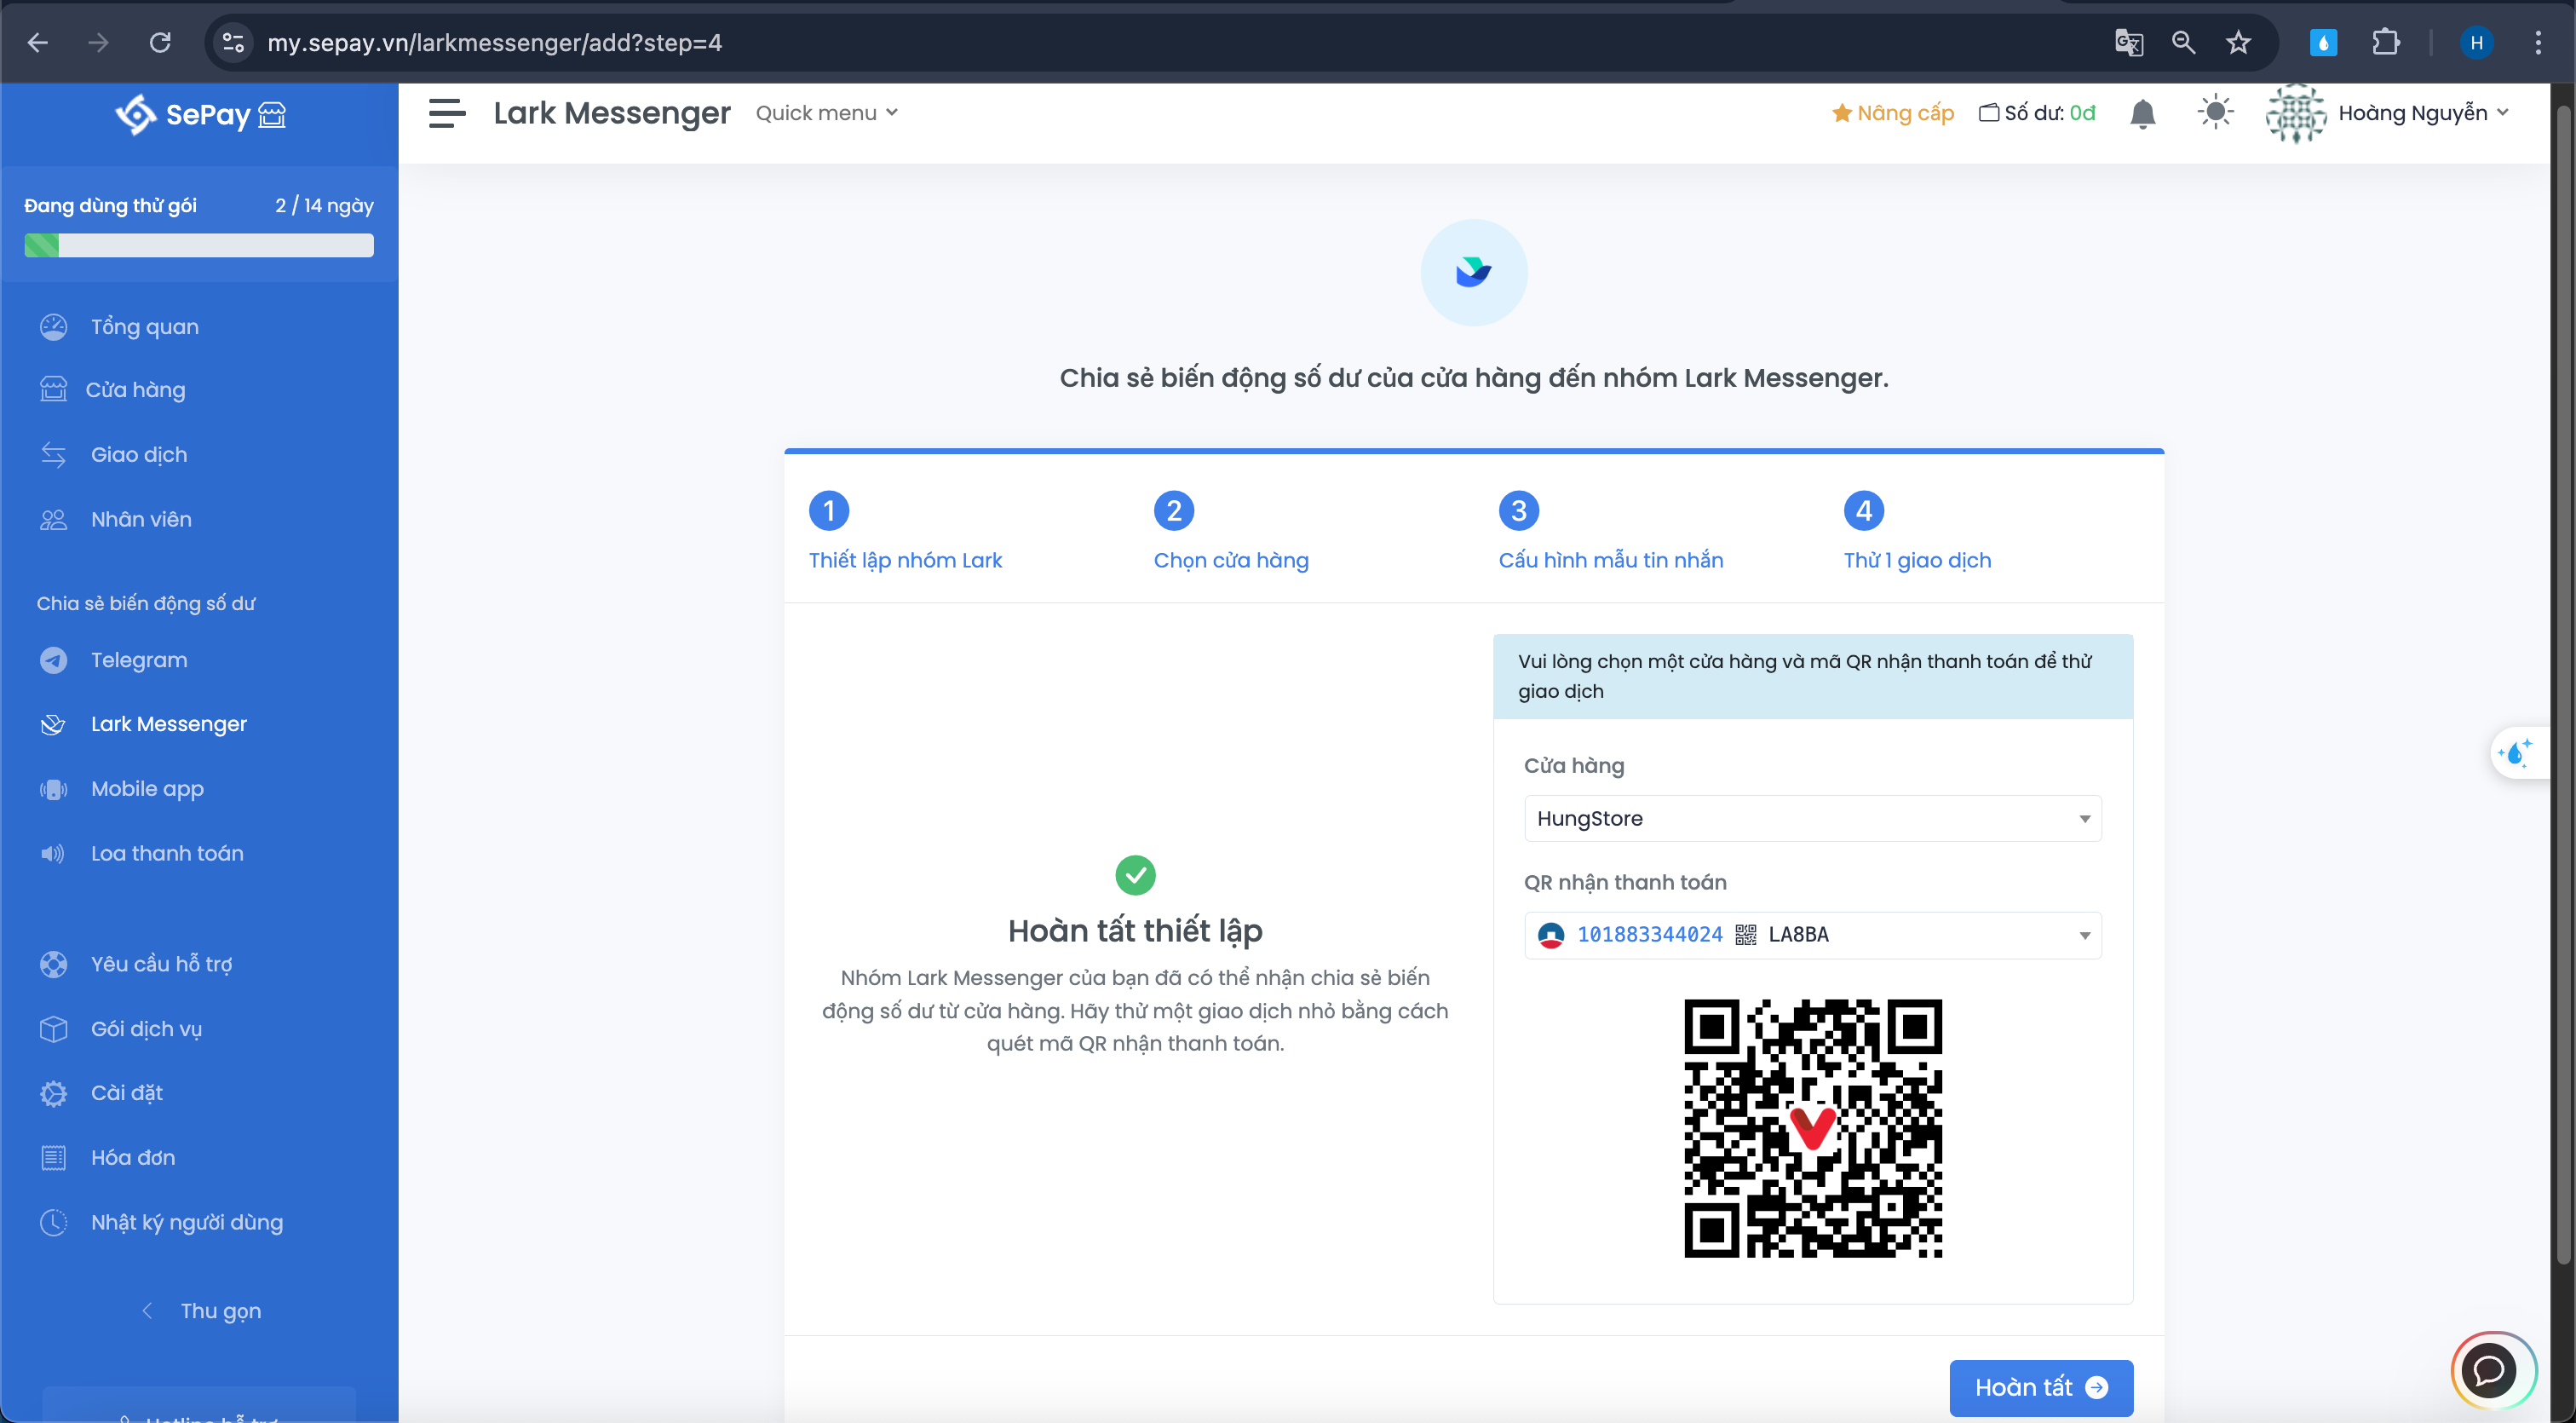Screen dimensions: 2576x1423
Task: Select step 4 Thử 1 giao dịch
Action: tap(1917, 532)
